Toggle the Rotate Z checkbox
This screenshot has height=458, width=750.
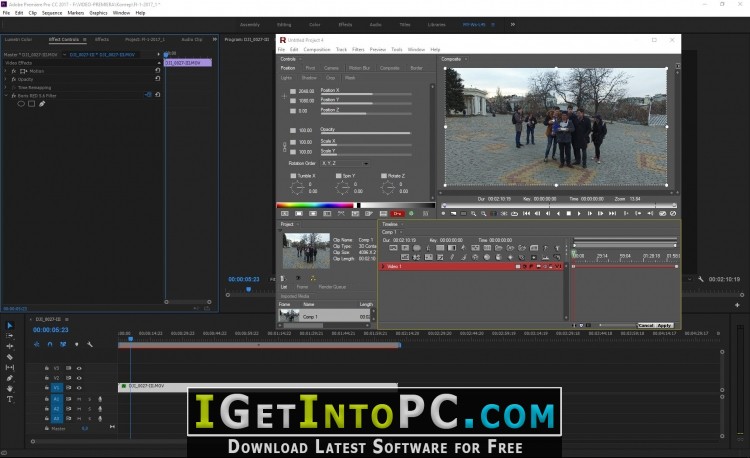coord(384,176)
